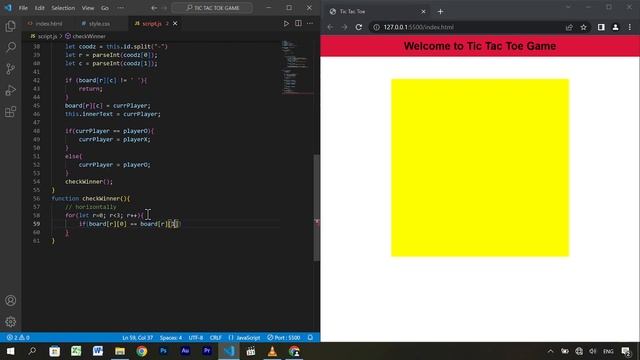The width and height of the screenshot is (640, 360).
Task: Change indentation via Spaces: 4
Action: (x=171, y=338)
